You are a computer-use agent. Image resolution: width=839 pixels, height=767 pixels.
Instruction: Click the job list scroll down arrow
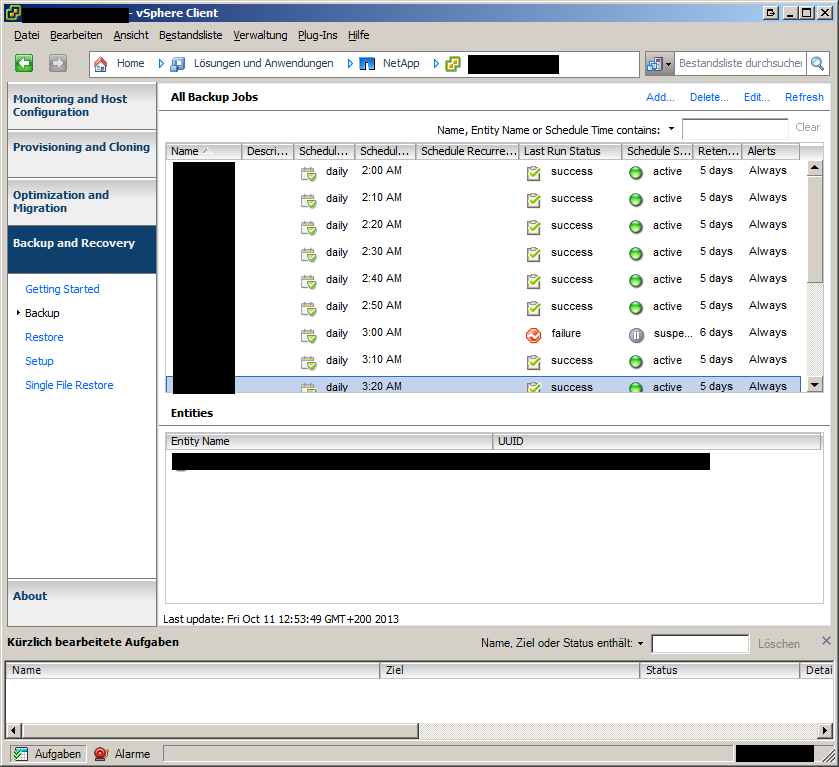pyautogui.click(x=815, y=384)
